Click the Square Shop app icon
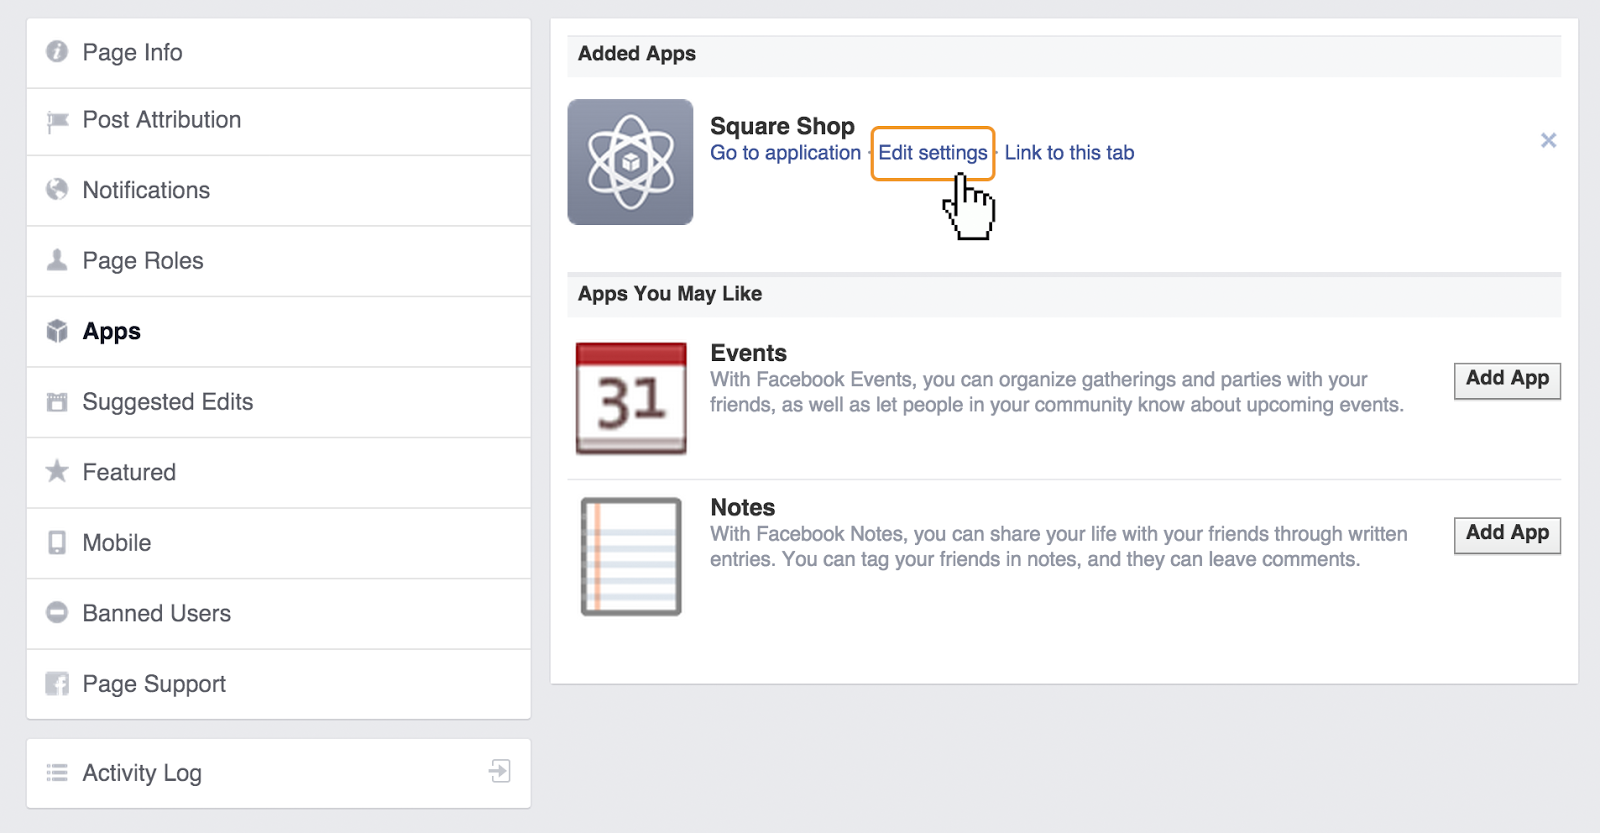This screenshot has width=1600, height=833. click(630, 162)
